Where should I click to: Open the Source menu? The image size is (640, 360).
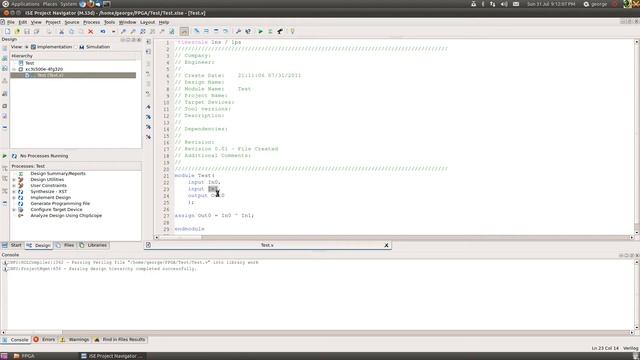(72, 22)
